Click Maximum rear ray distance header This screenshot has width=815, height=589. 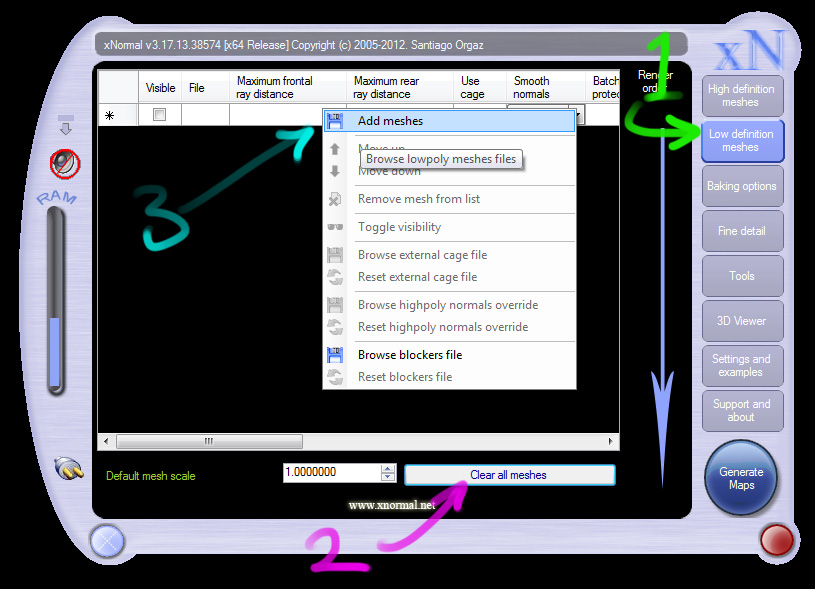(x=400, y=87)
